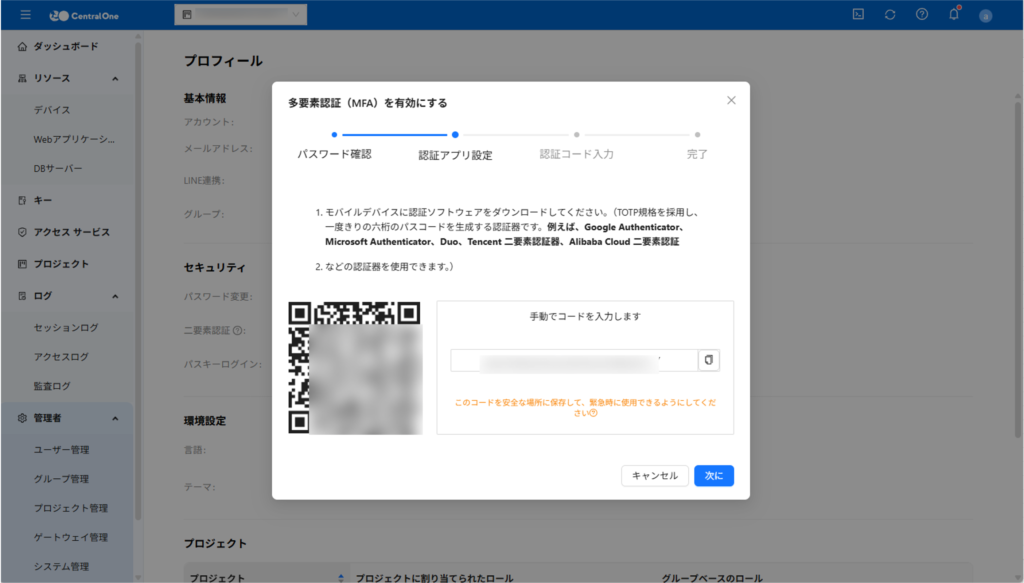Copy the manual MFA secret code
This screenshot has width=1024, height=583.
(708, 360)
